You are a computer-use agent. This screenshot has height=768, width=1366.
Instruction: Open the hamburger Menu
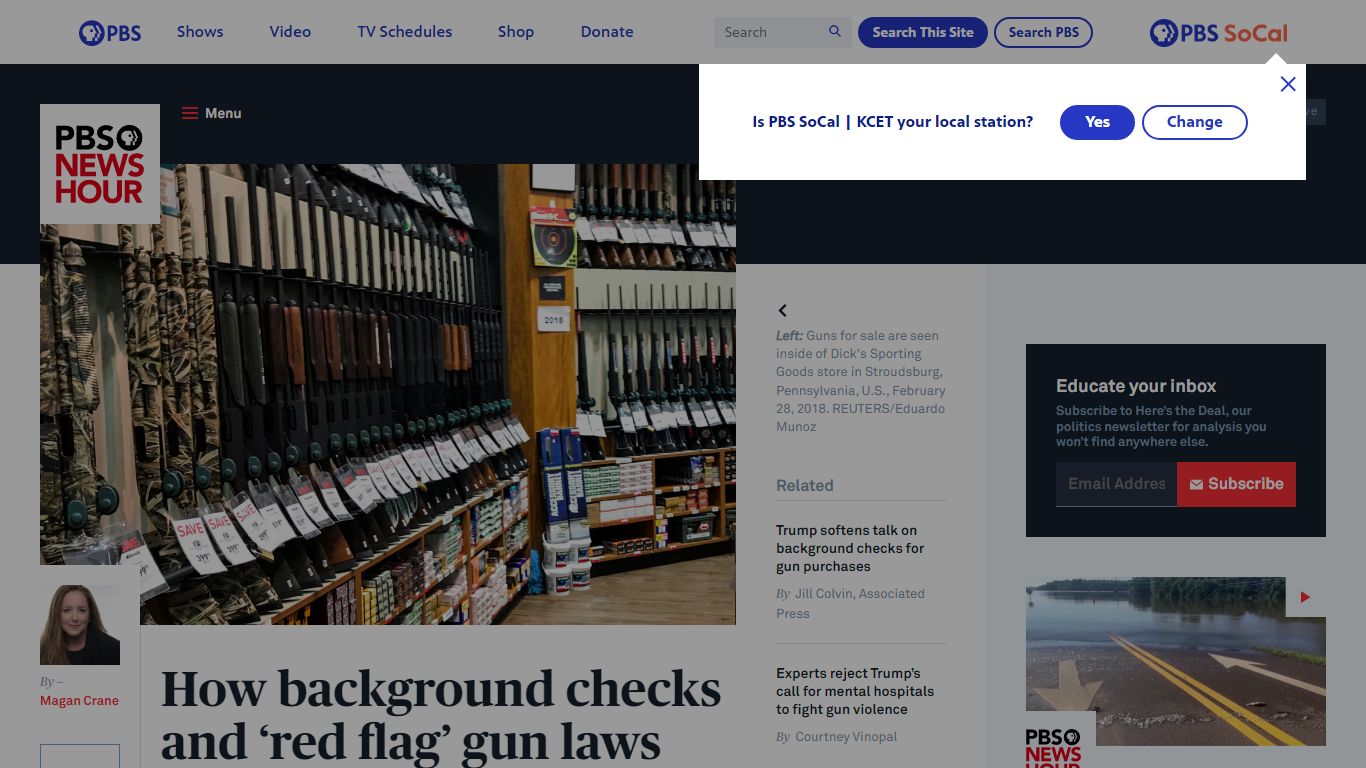click(211, 113)
